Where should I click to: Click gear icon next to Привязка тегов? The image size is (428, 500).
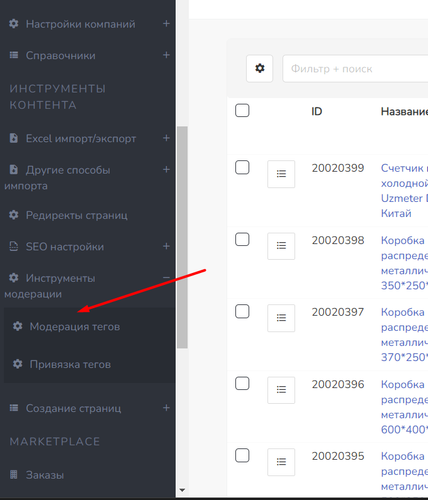pyautogui.click(x=18, y=364)
